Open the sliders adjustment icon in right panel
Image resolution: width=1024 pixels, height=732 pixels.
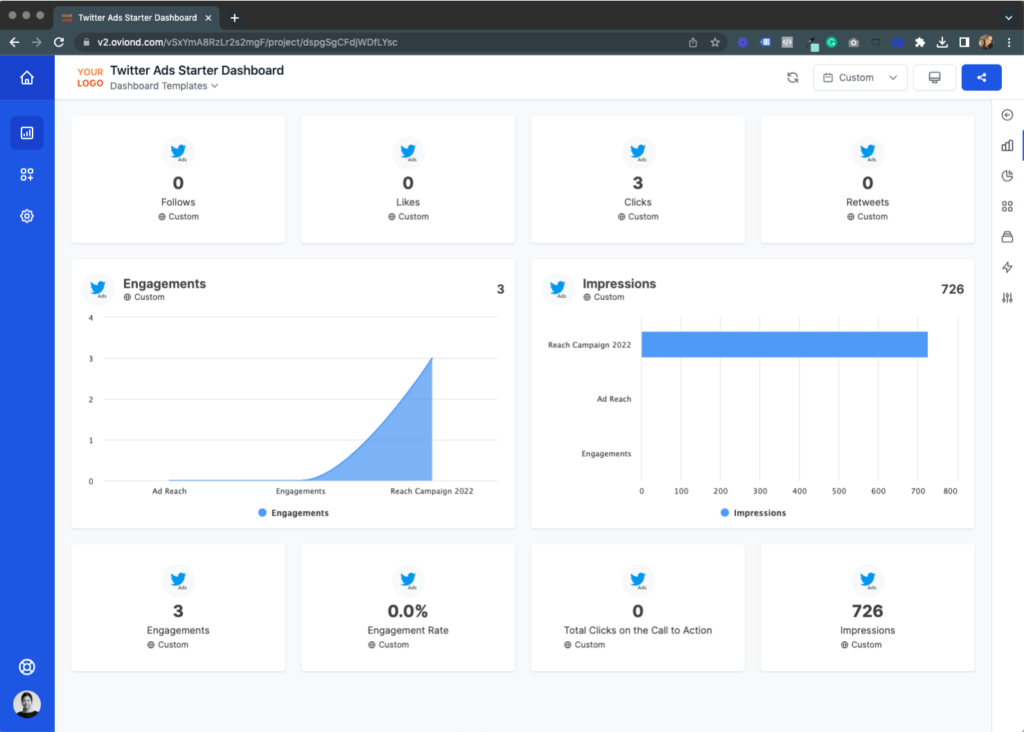(1008, 298)
